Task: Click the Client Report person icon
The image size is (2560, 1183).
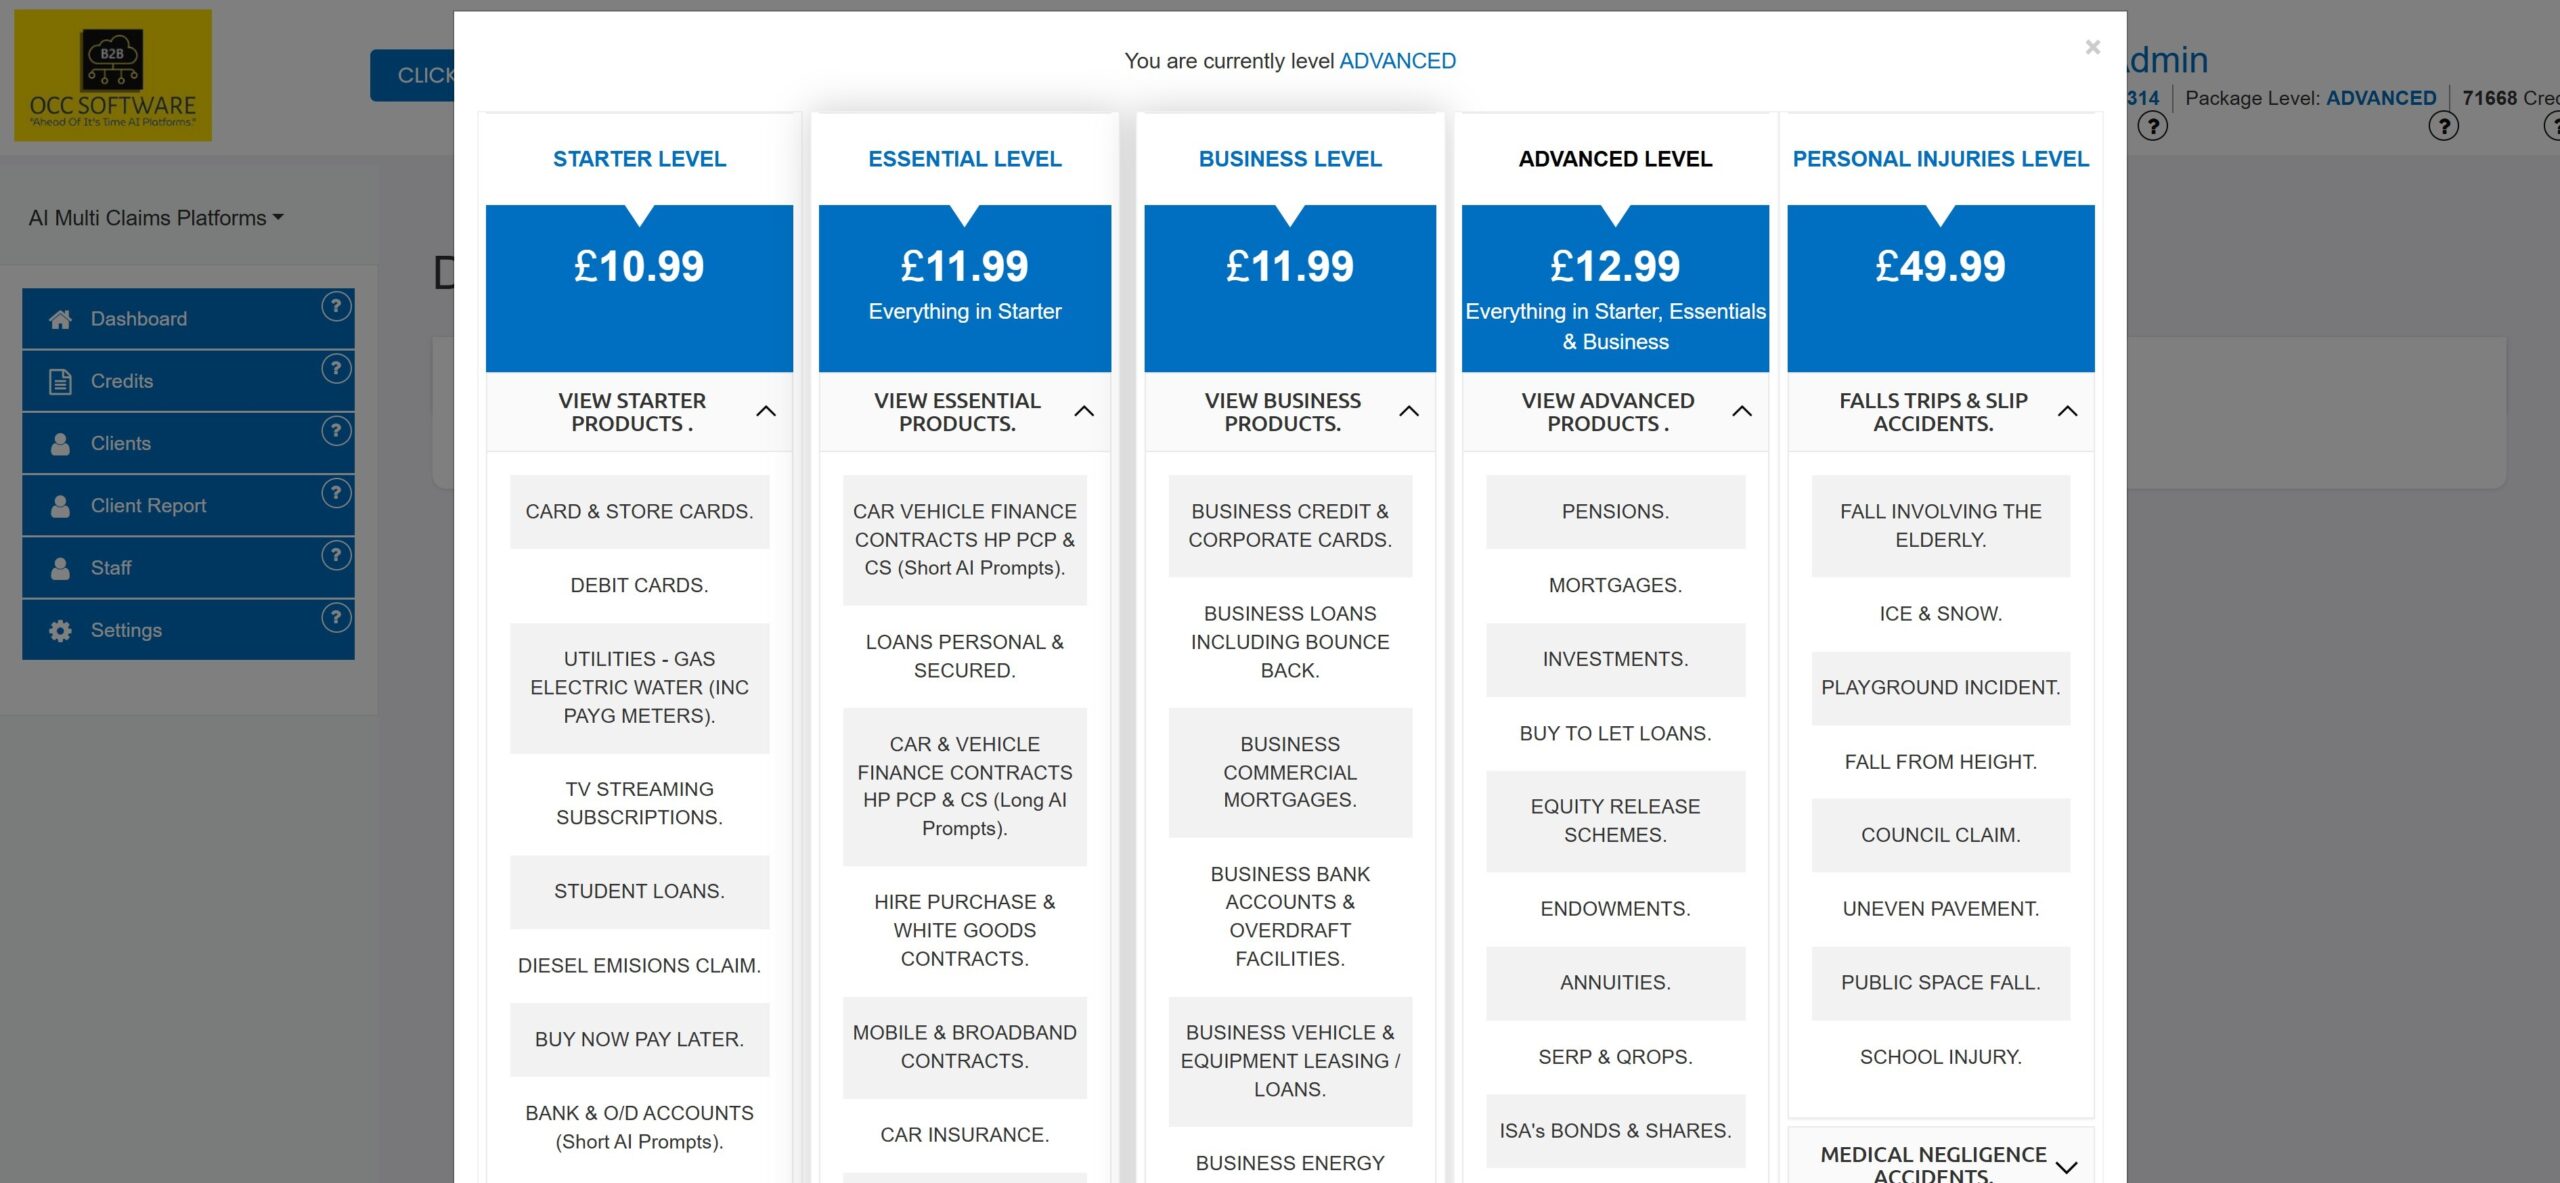Action: pyautogui.click(x=60, y=506)
